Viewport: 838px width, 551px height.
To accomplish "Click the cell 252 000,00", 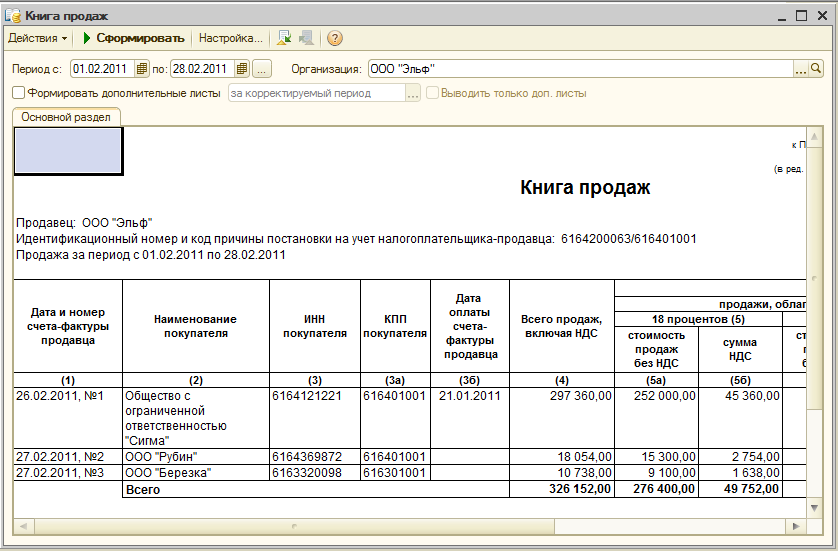I will pyautogui.click(x=657, y=418).
